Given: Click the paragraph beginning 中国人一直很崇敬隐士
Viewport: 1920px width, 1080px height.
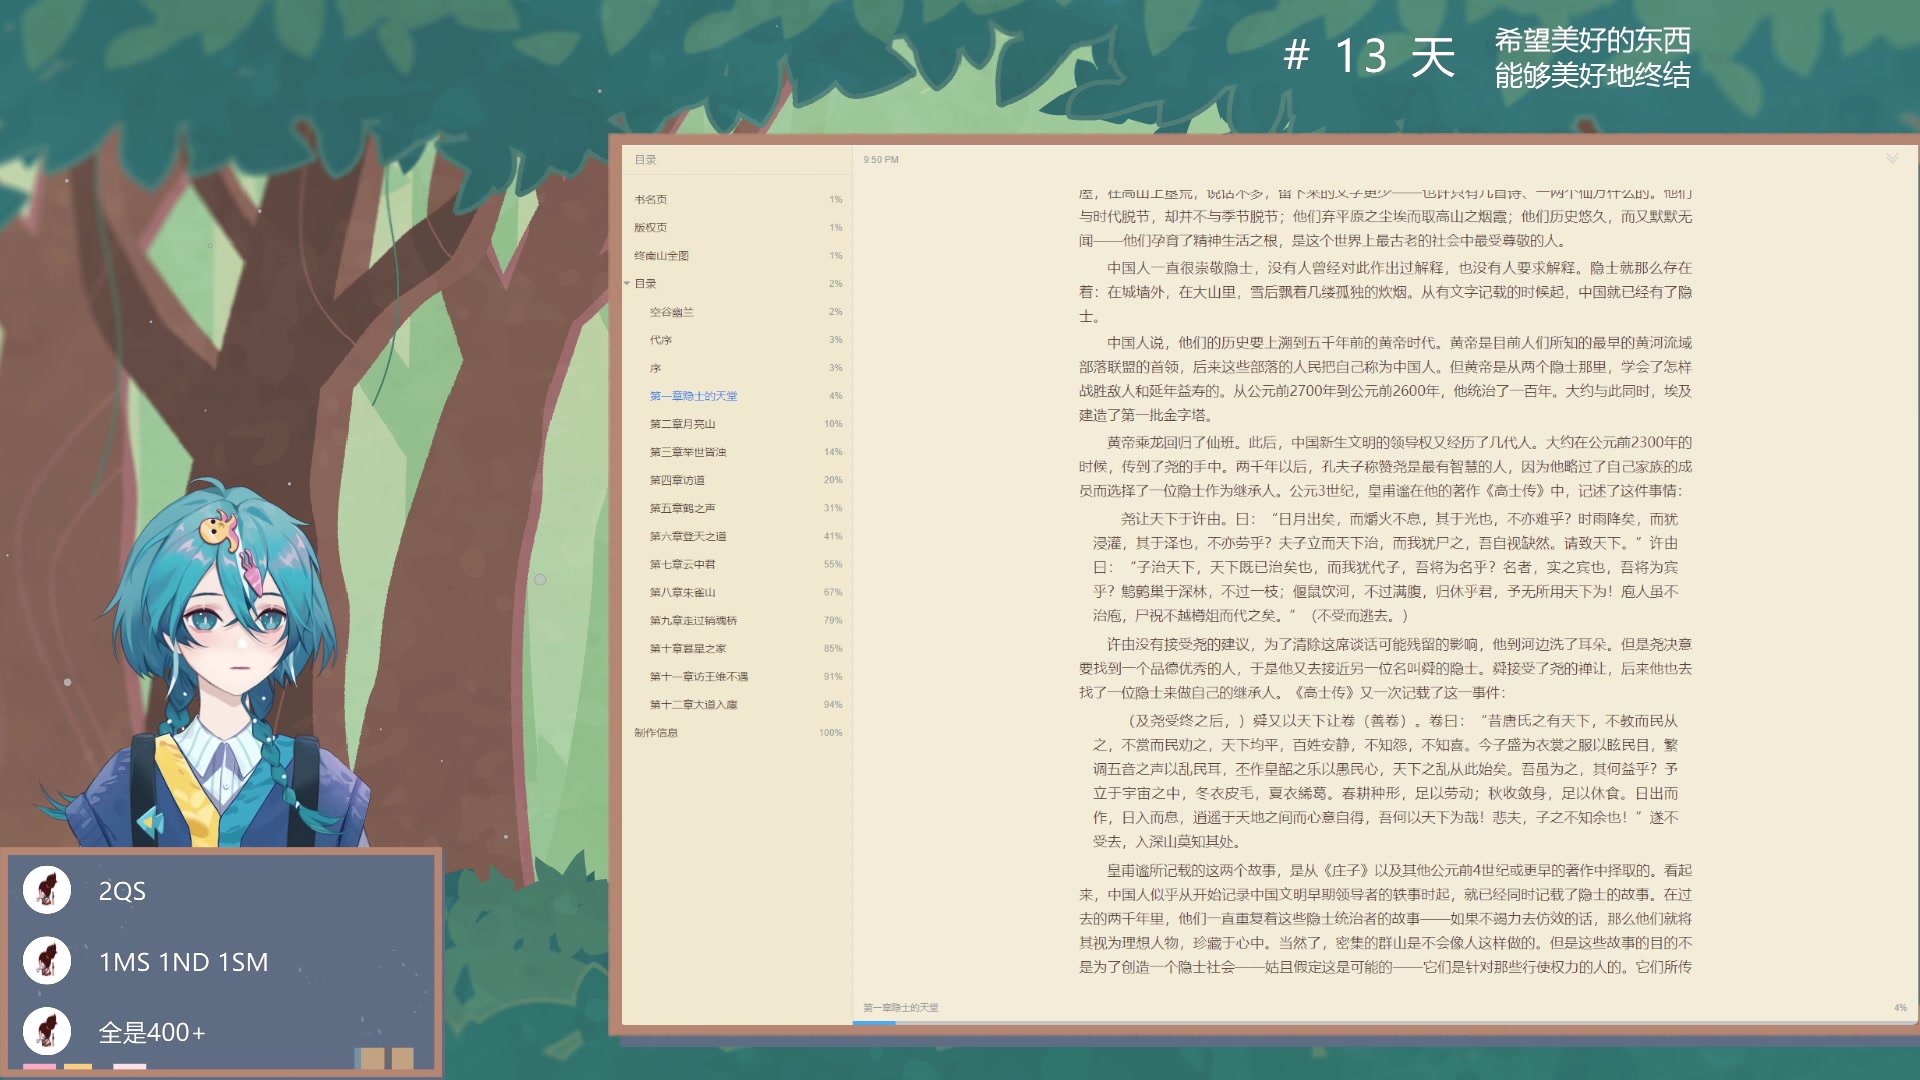Looking at the screenshot, I should pos(1385,292).
